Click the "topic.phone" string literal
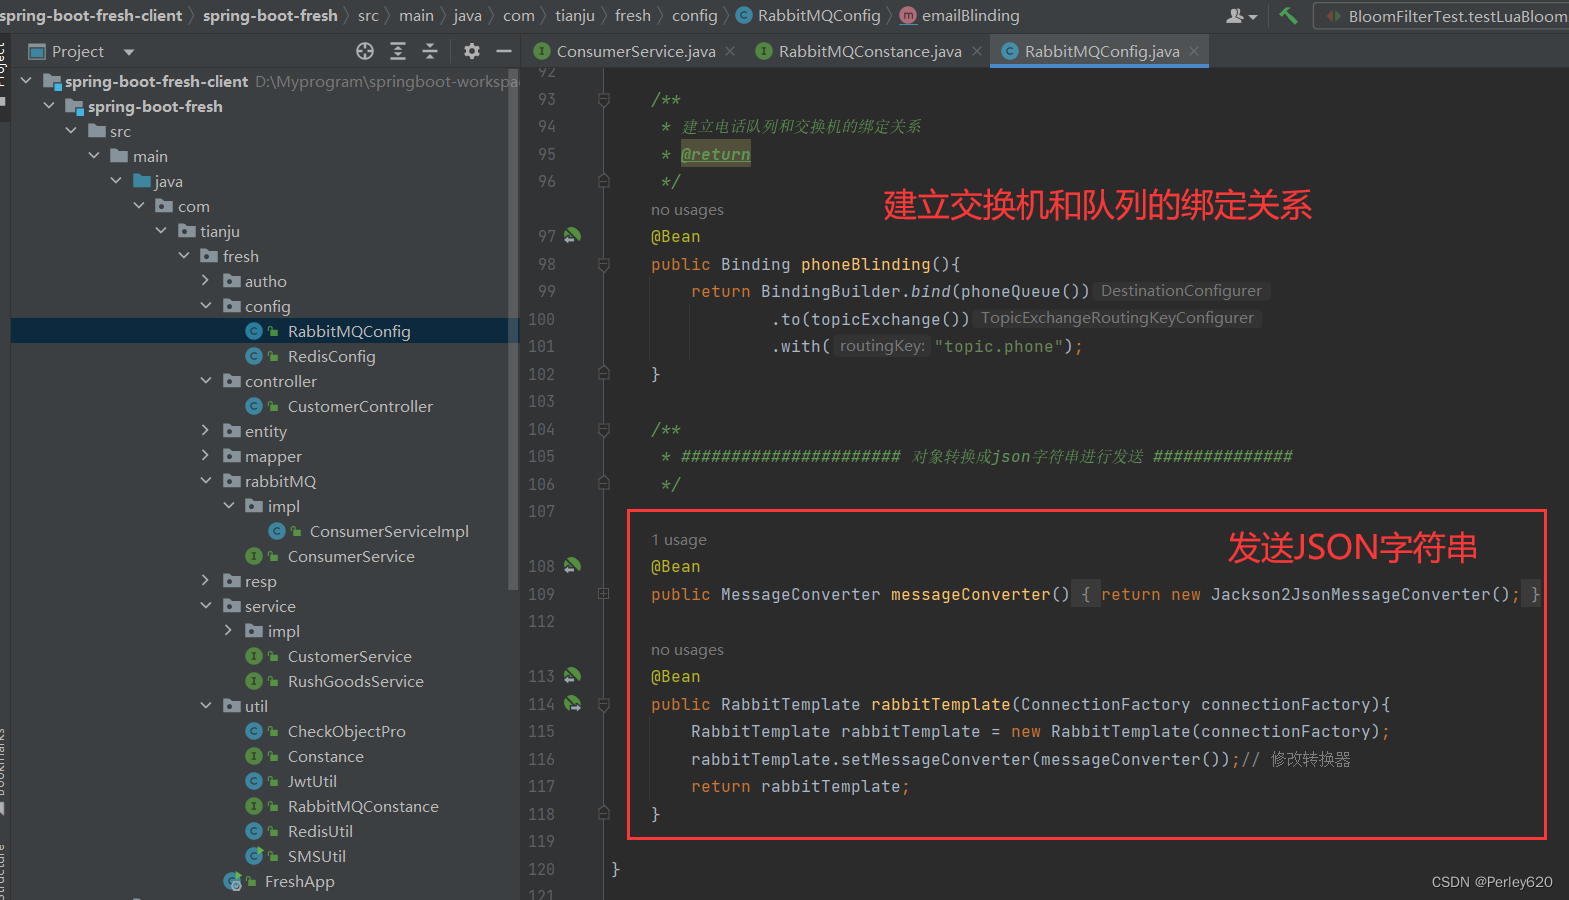The image size is (1569, 900). (x=998, y=346)
